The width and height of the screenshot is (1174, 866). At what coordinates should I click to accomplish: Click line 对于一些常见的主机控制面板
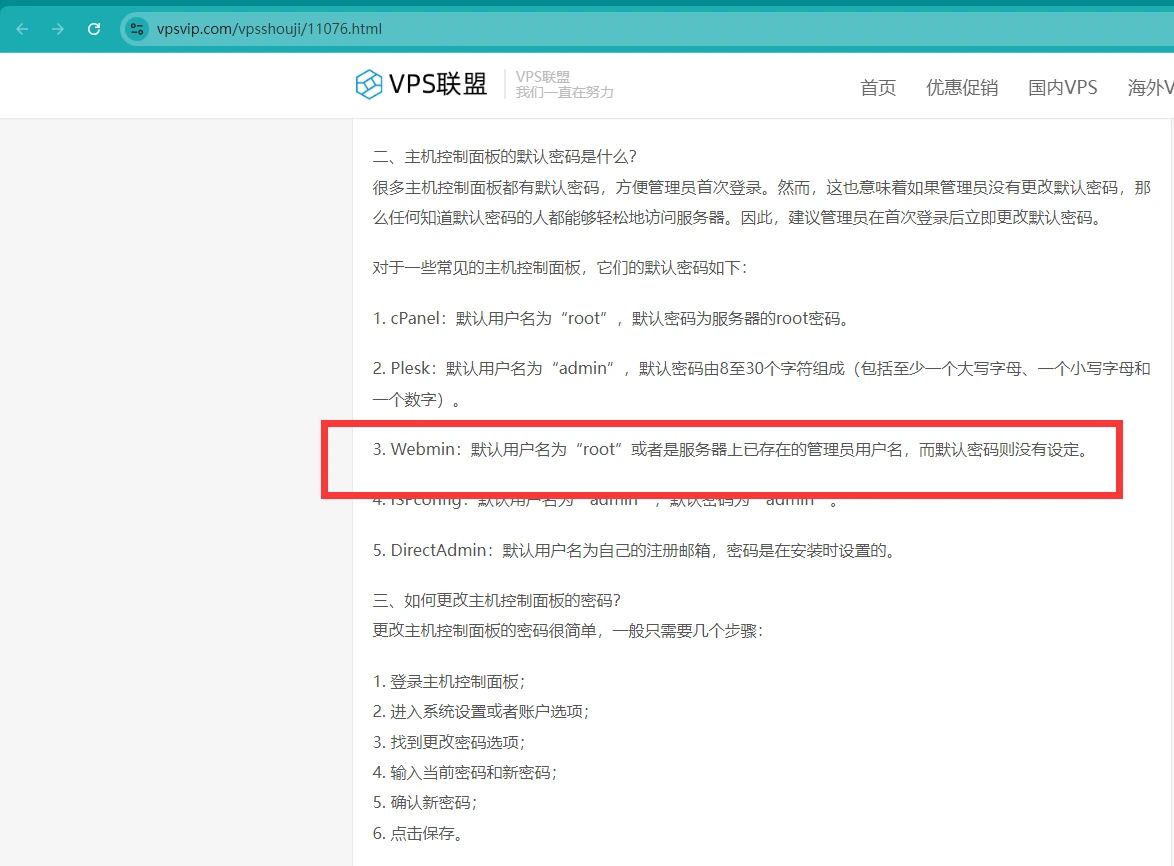[x=560, y=268]
